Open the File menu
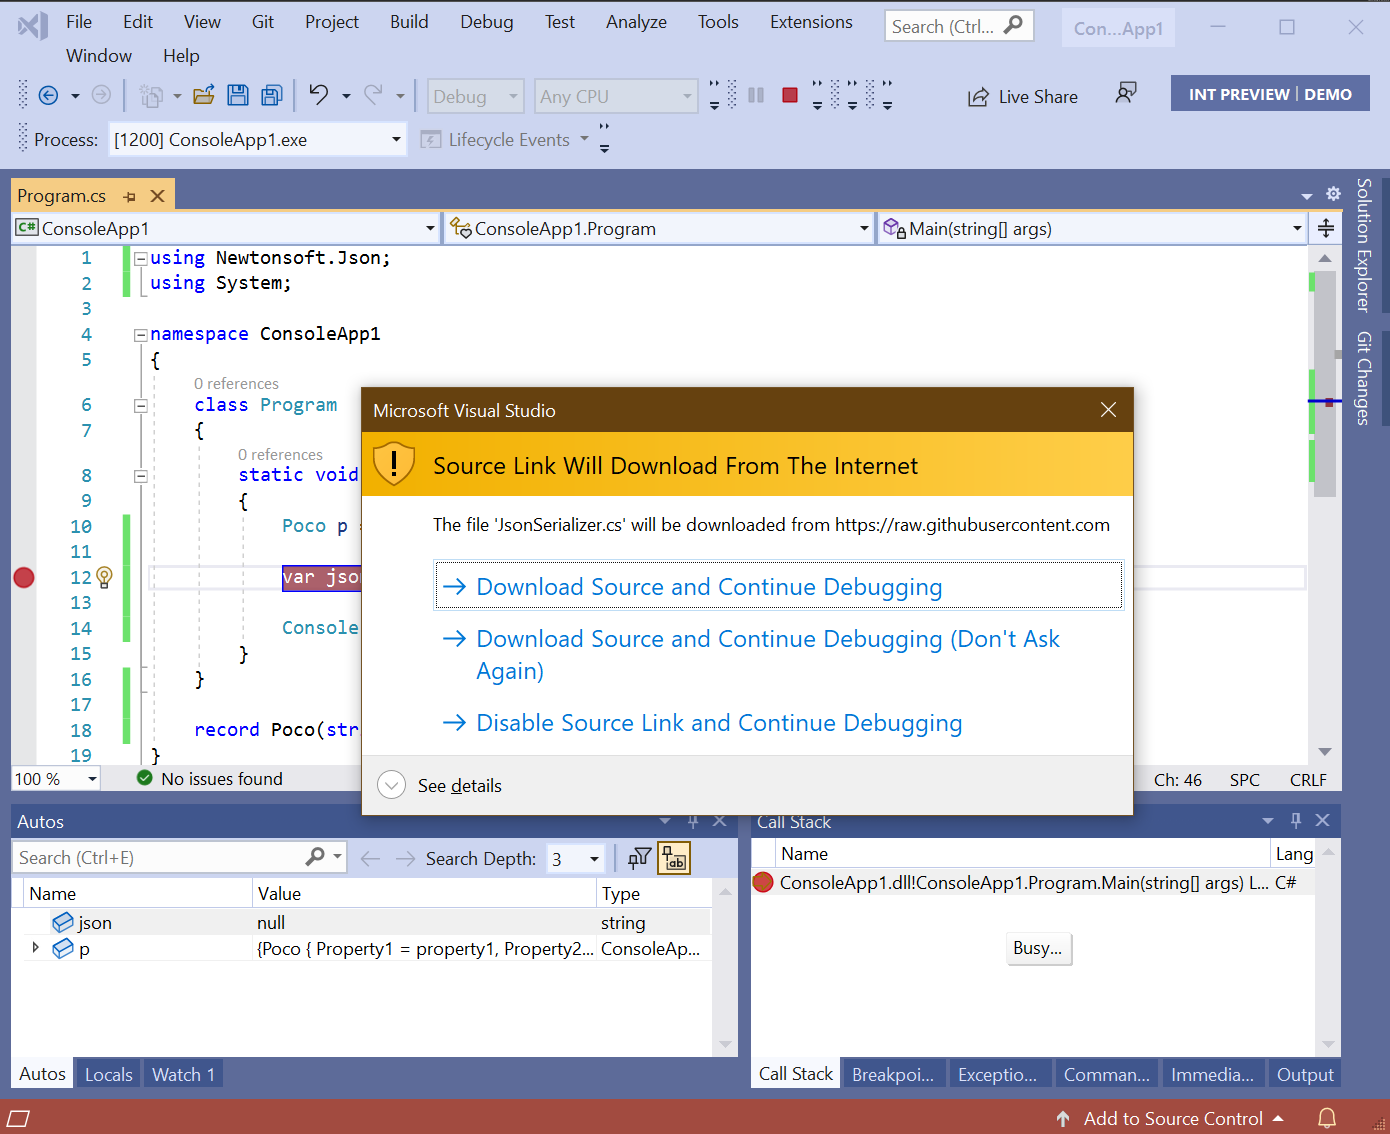The image size is (1390, 1134). pyautogui.click(x=79, y=22)
